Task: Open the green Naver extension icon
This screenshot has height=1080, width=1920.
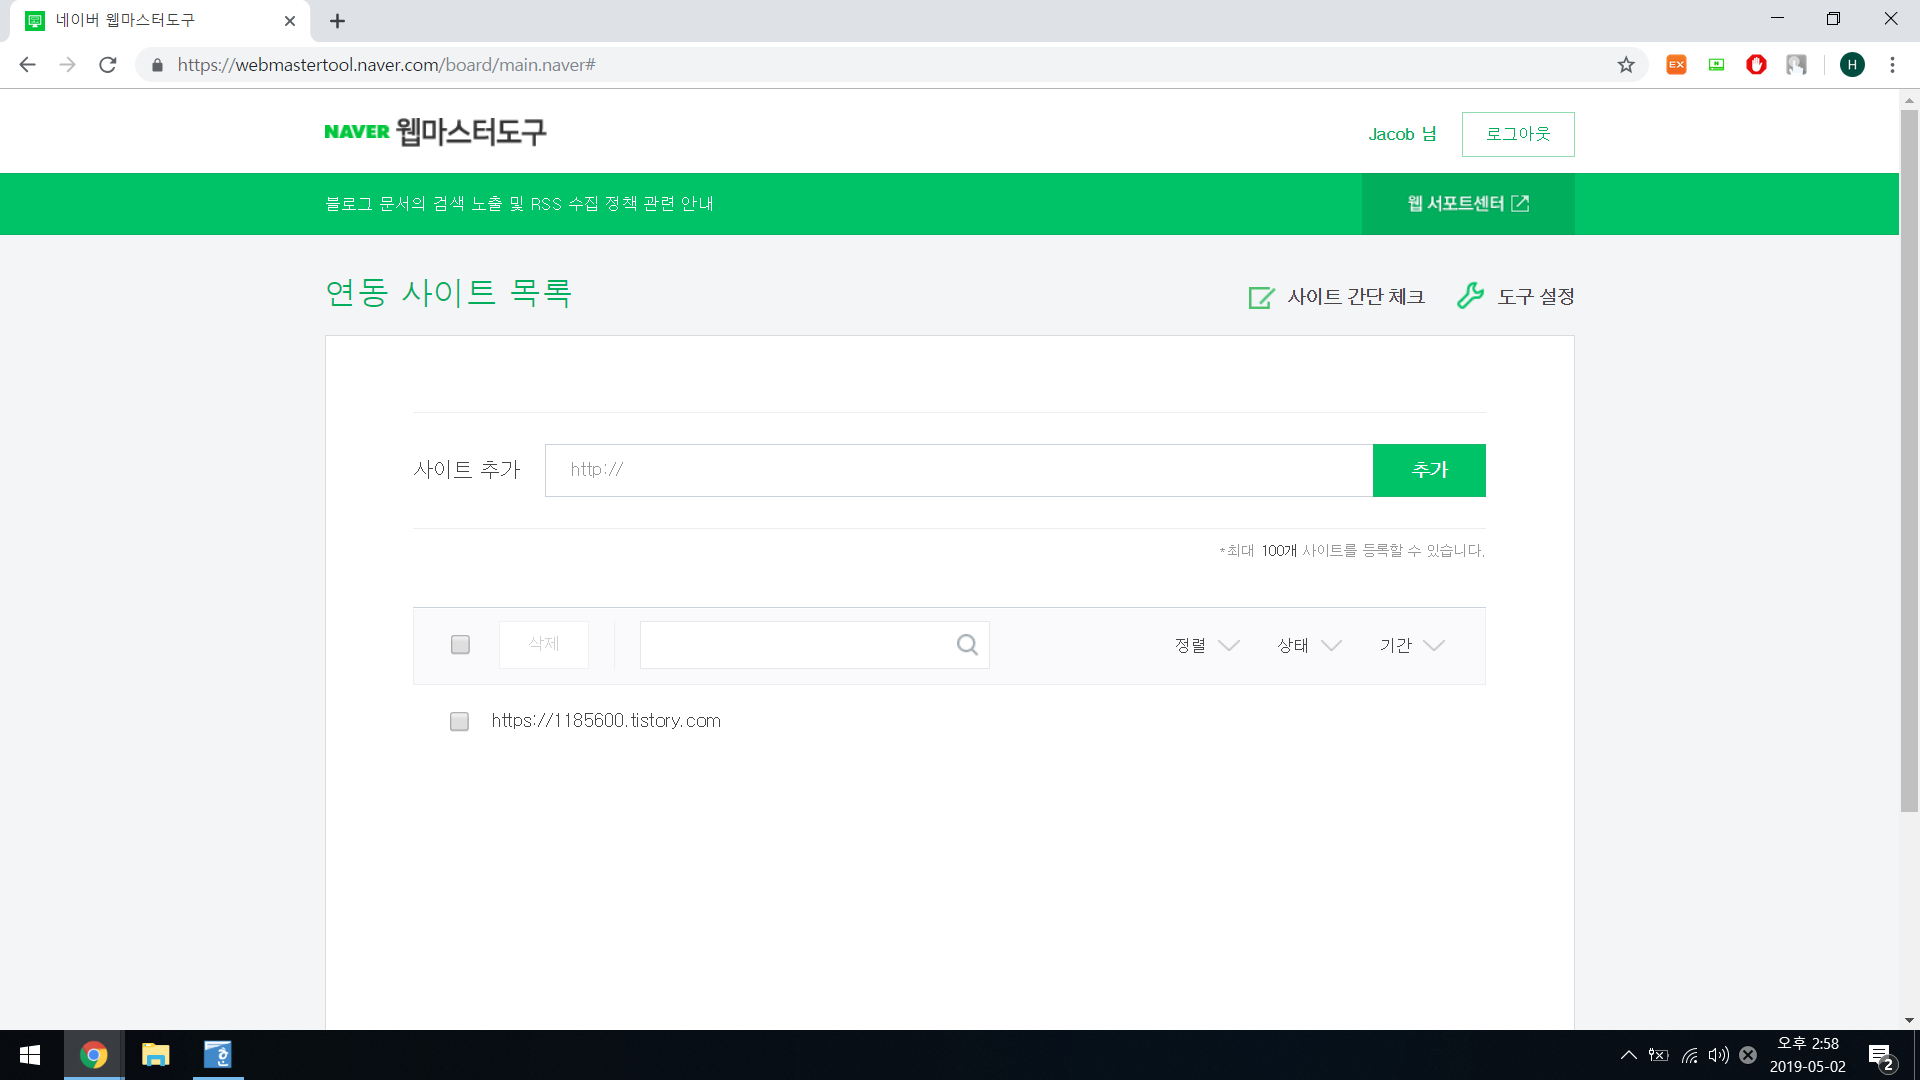Action: (x=1716, y=65)
